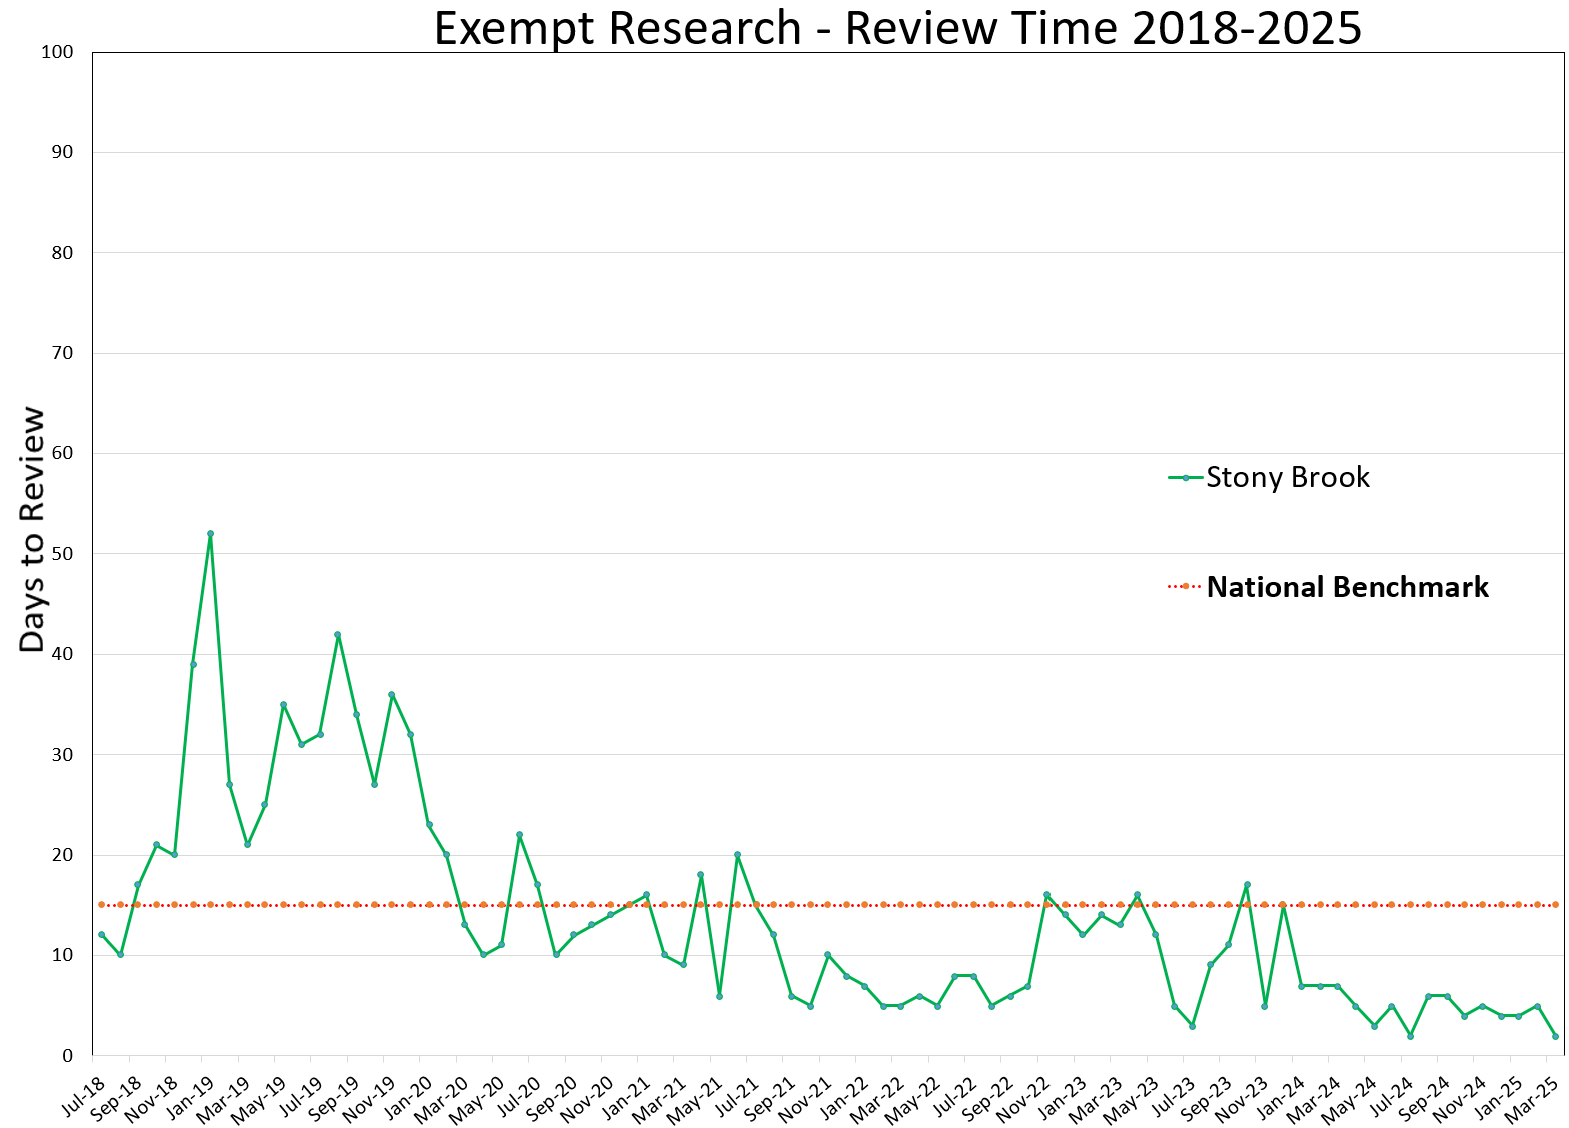Click the 'Jan-21' x-axis label
The width and height of the screenshot is (1569, 1128).
pyautogui.click(x=627, y=1097)
